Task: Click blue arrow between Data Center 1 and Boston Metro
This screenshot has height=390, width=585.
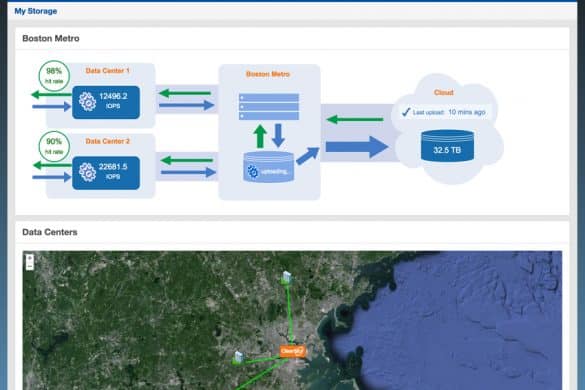Action: click(187, 106)
